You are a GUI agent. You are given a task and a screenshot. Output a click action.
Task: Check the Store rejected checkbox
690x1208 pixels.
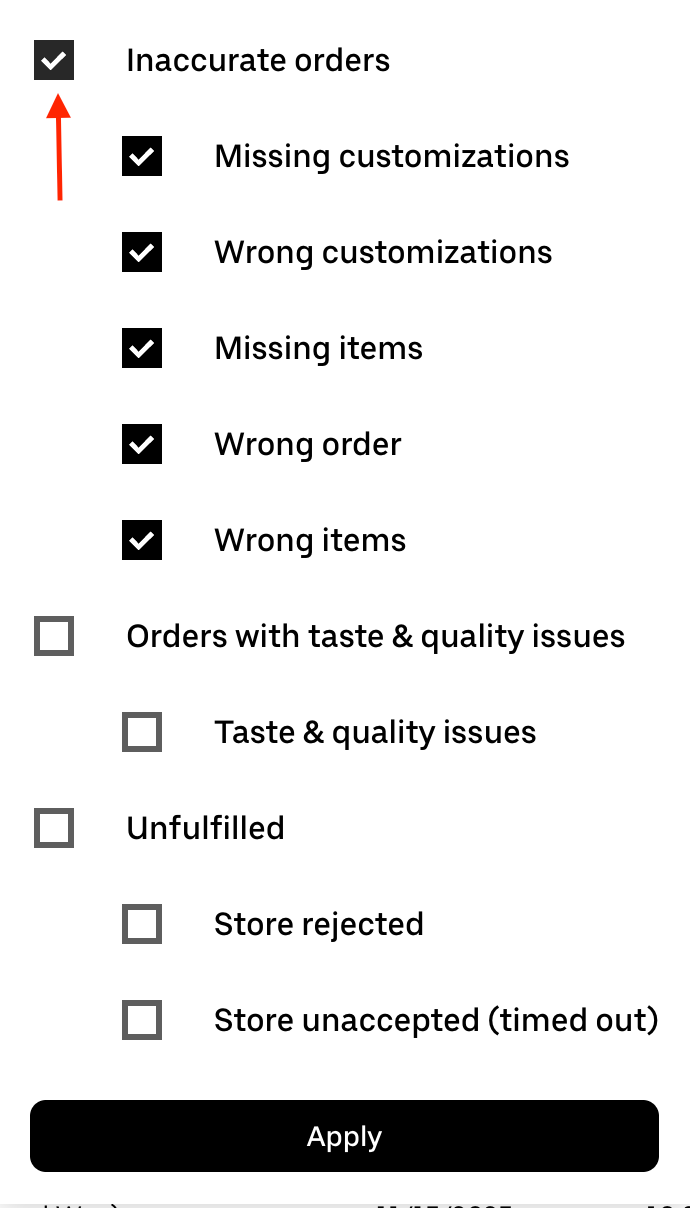pos(141,924)
